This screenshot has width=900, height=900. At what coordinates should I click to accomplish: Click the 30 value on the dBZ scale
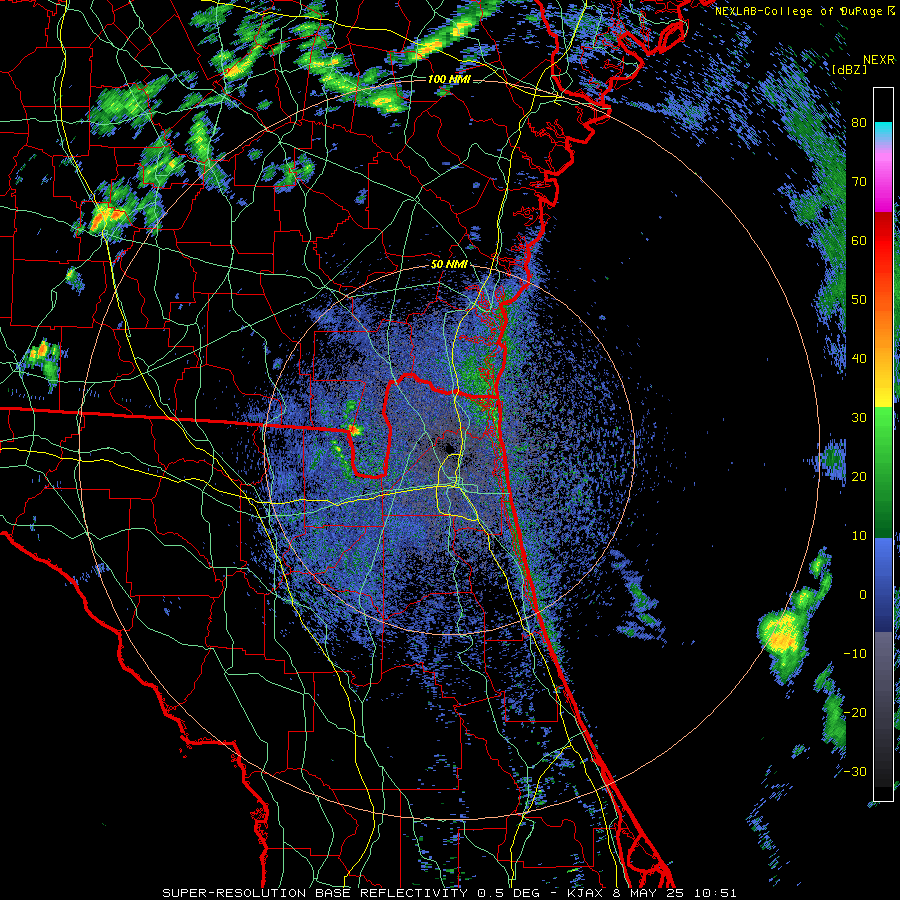859,417
